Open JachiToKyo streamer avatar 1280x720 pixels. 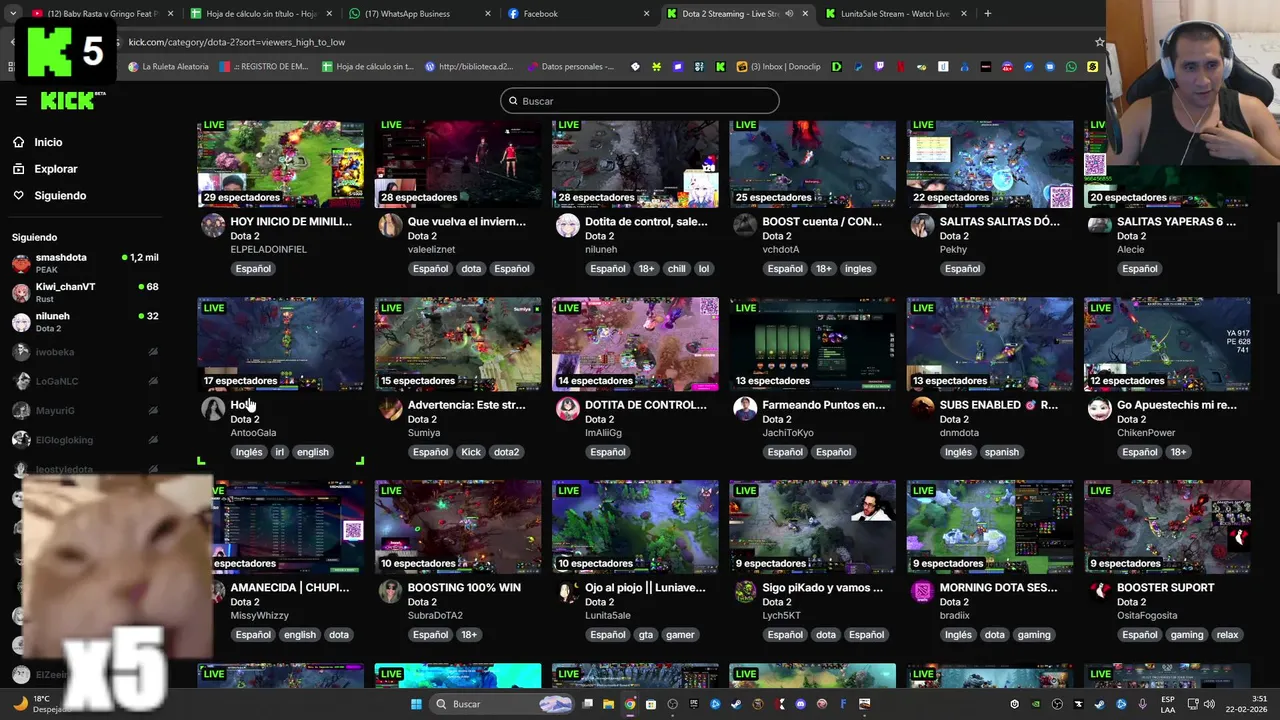[x=745, y=408]
